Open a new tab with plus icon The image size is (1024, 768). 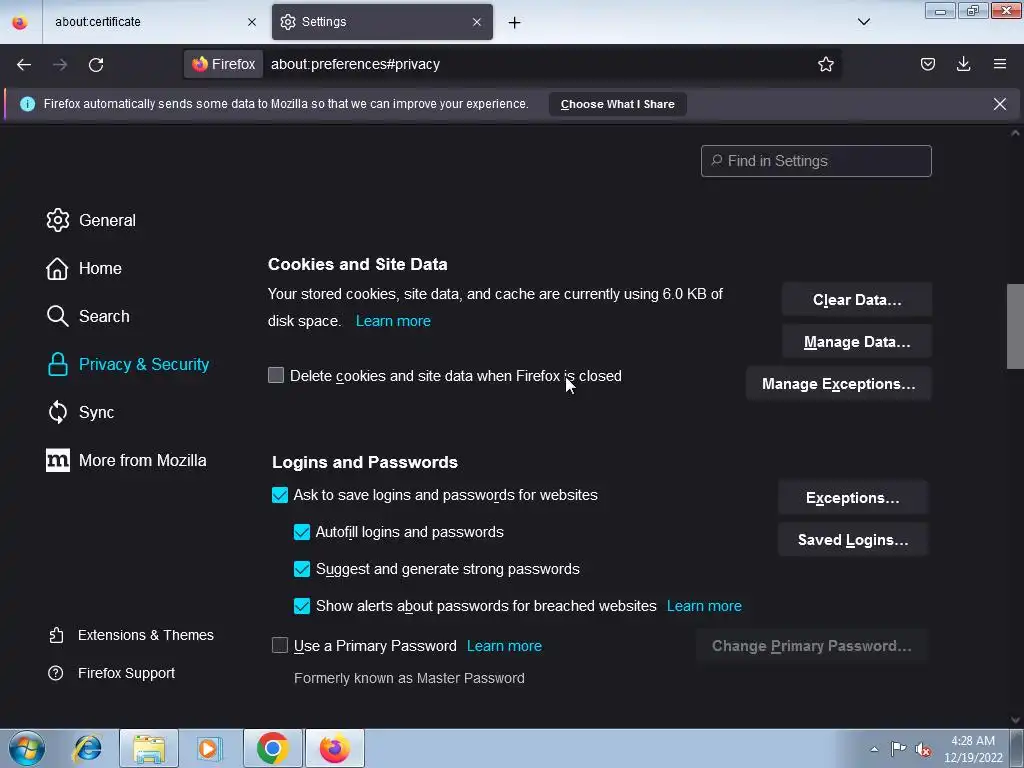(515, 22)
